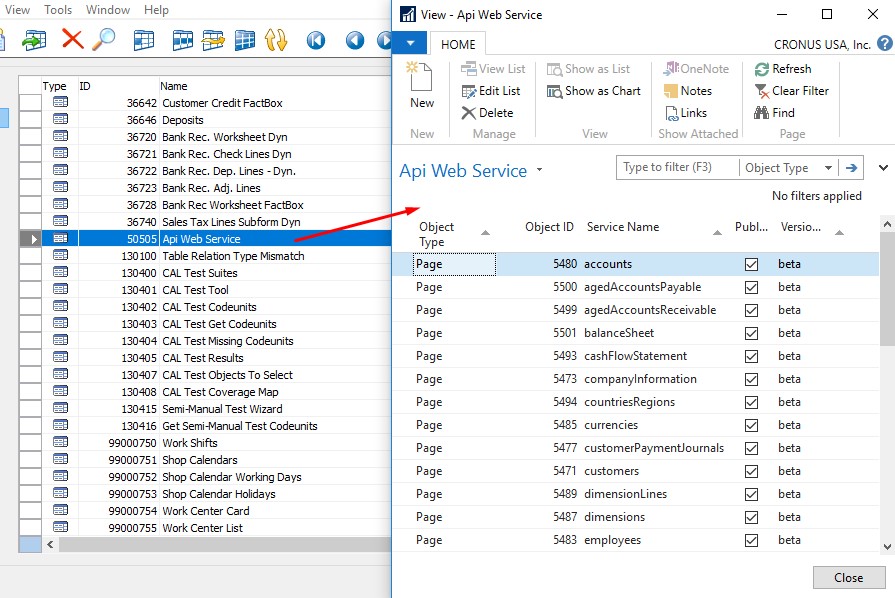Toggle Published checkbox for currencies

coord(751,425)
